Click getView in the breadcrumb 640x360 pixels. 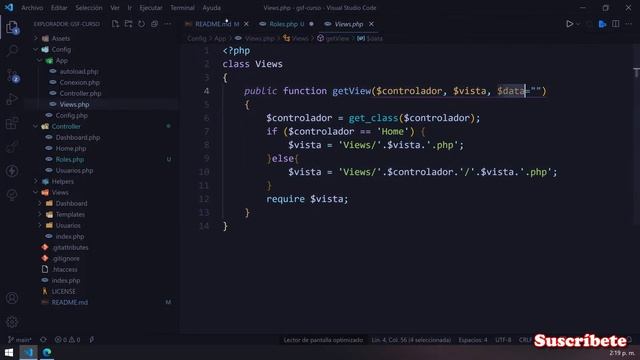[333, 38]
